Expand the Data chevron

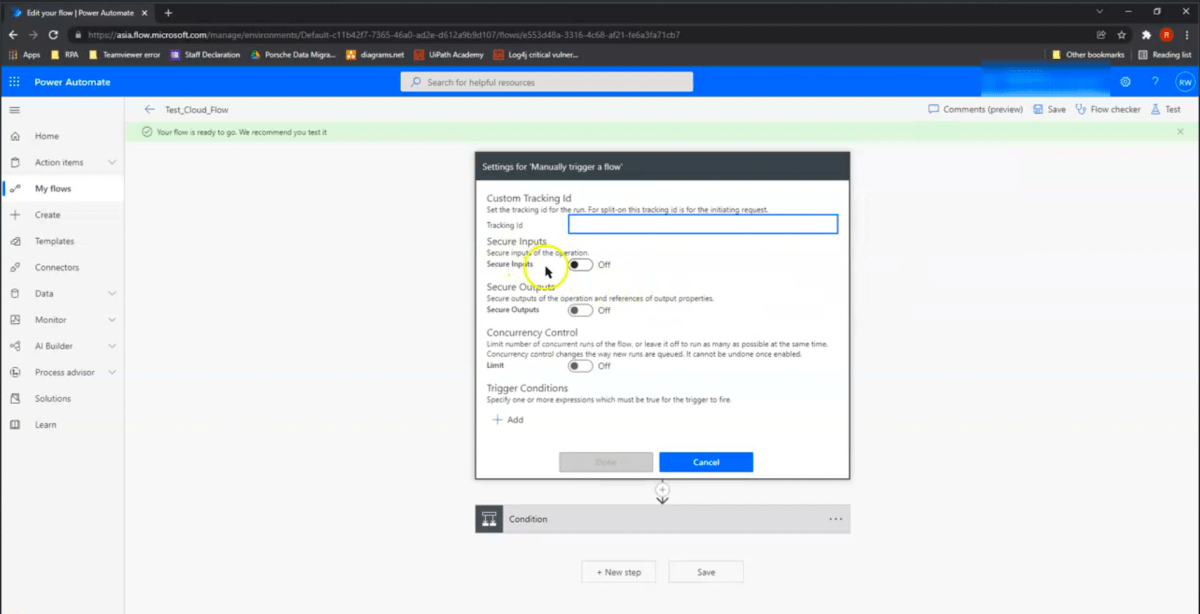(112, 294)
